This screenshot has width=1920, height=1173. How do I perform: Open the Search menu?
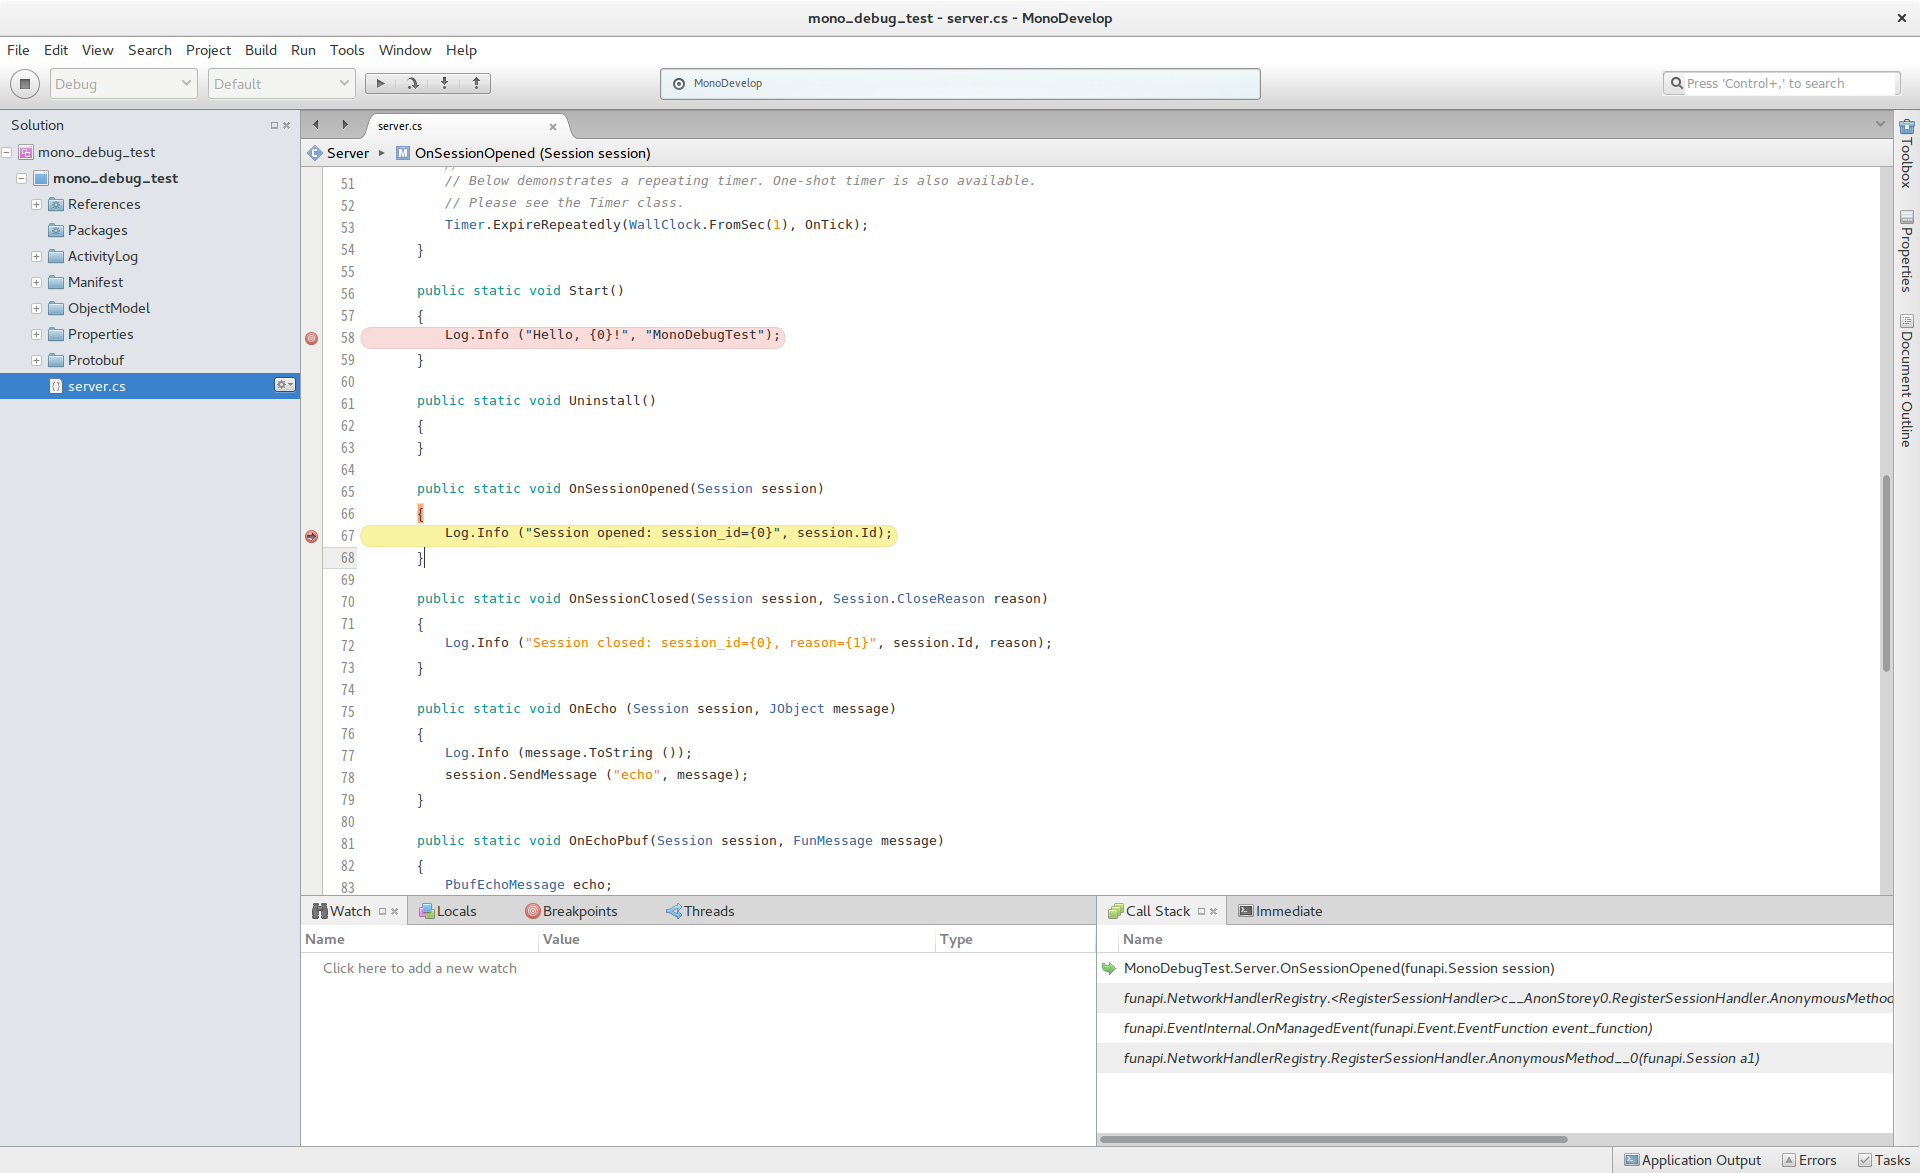150,50
